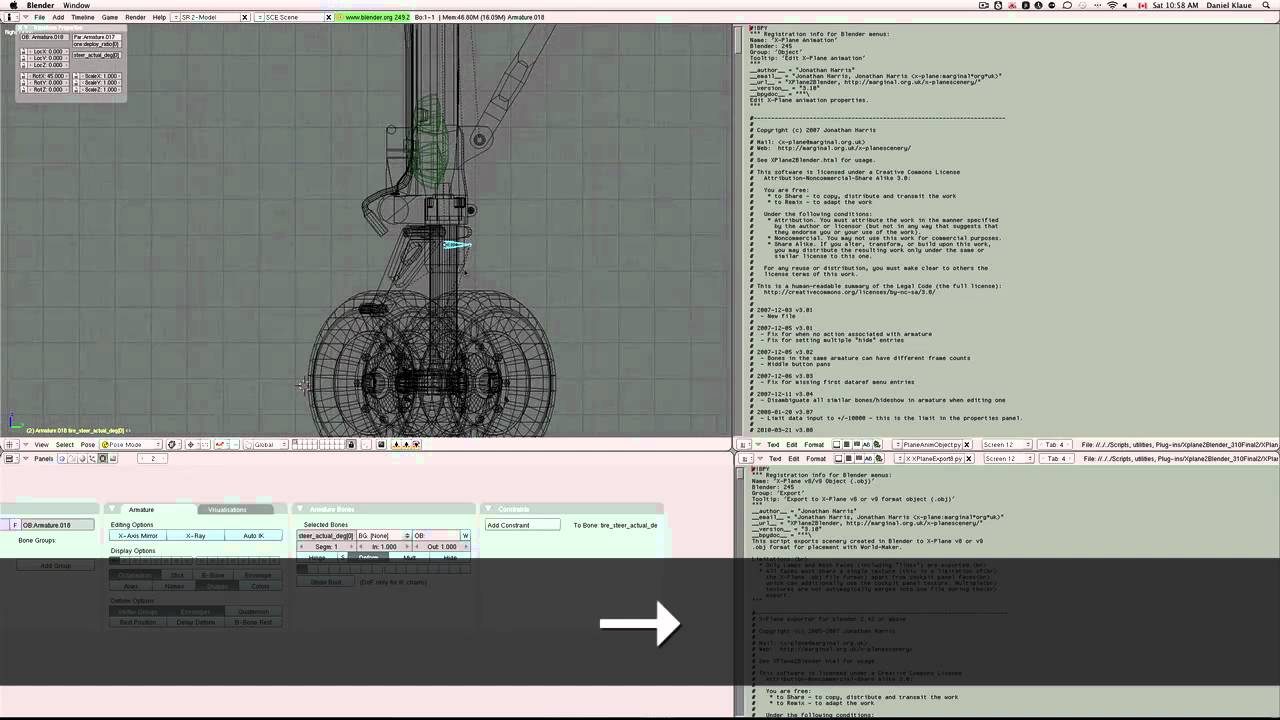Open the Format menu in upper text editor

pyautogui.click(x=814, y=444)
